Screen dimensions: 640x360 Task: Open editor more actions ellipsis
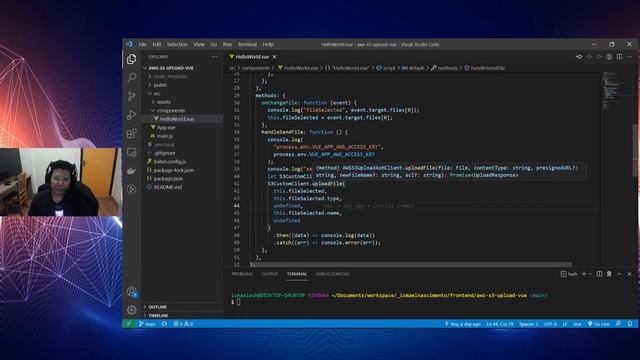[x=630, y=57]
